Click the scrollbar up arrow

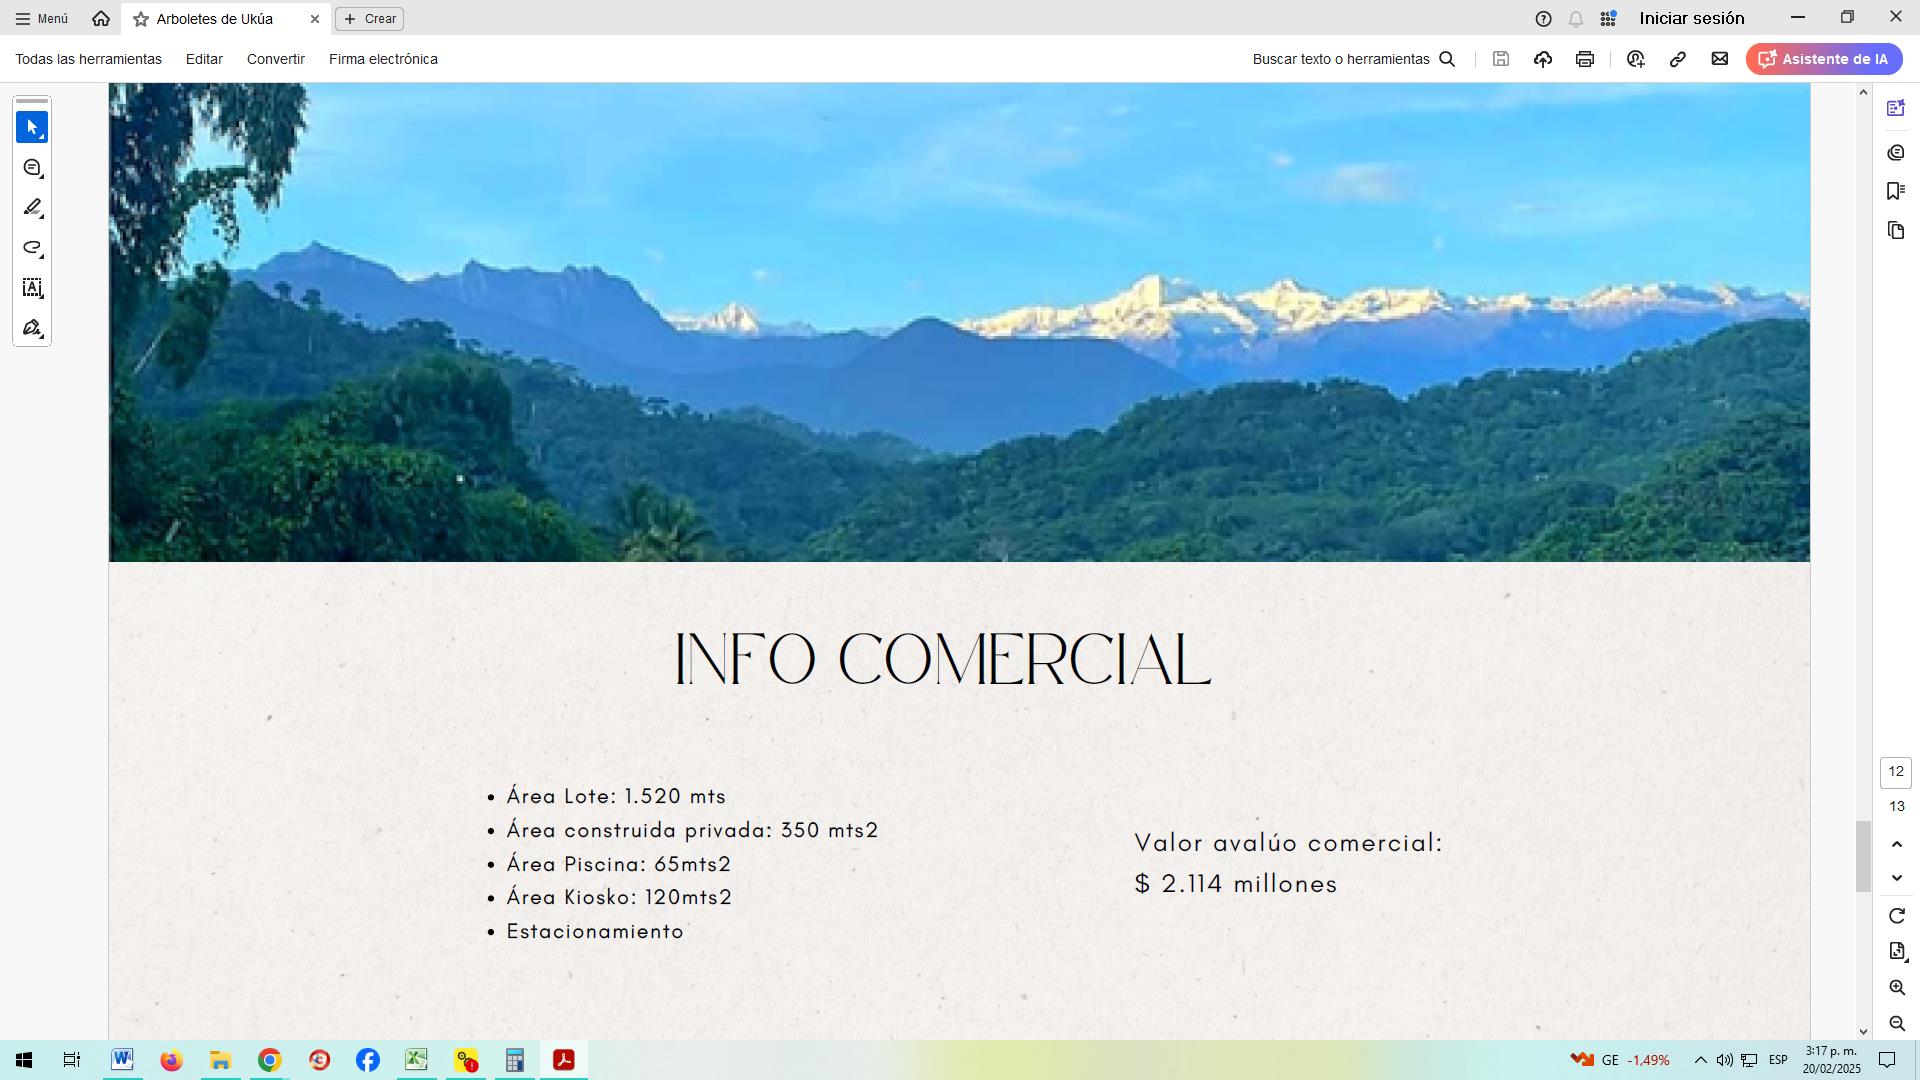tap(1863, 92)
